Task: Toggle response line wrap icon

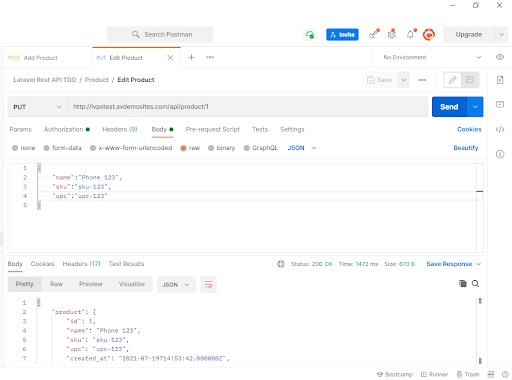Action: 208,284
